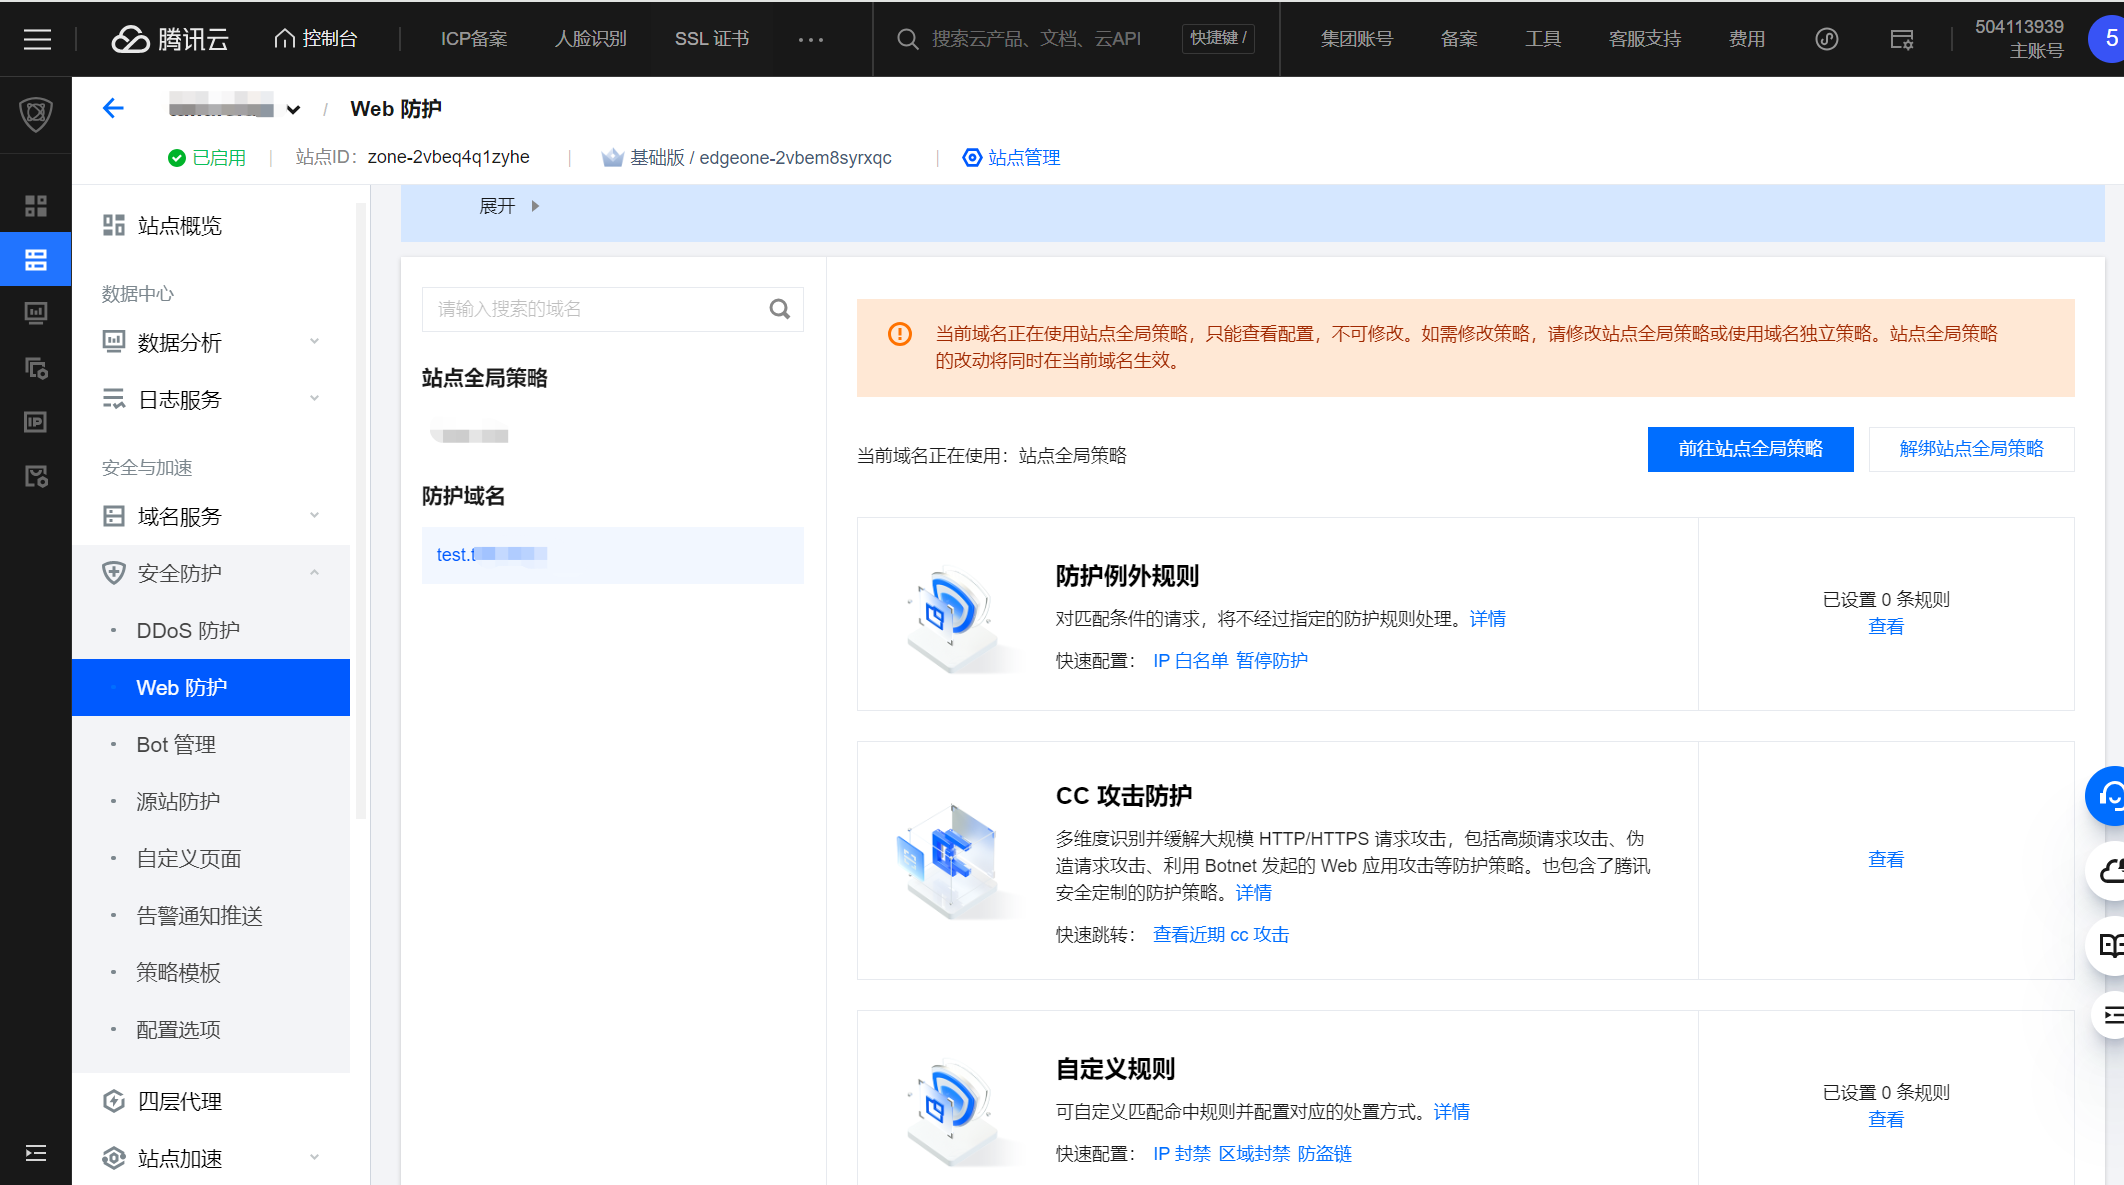
Task: Click 前往站点全局策略 button
Action: tap(1750, 449)
